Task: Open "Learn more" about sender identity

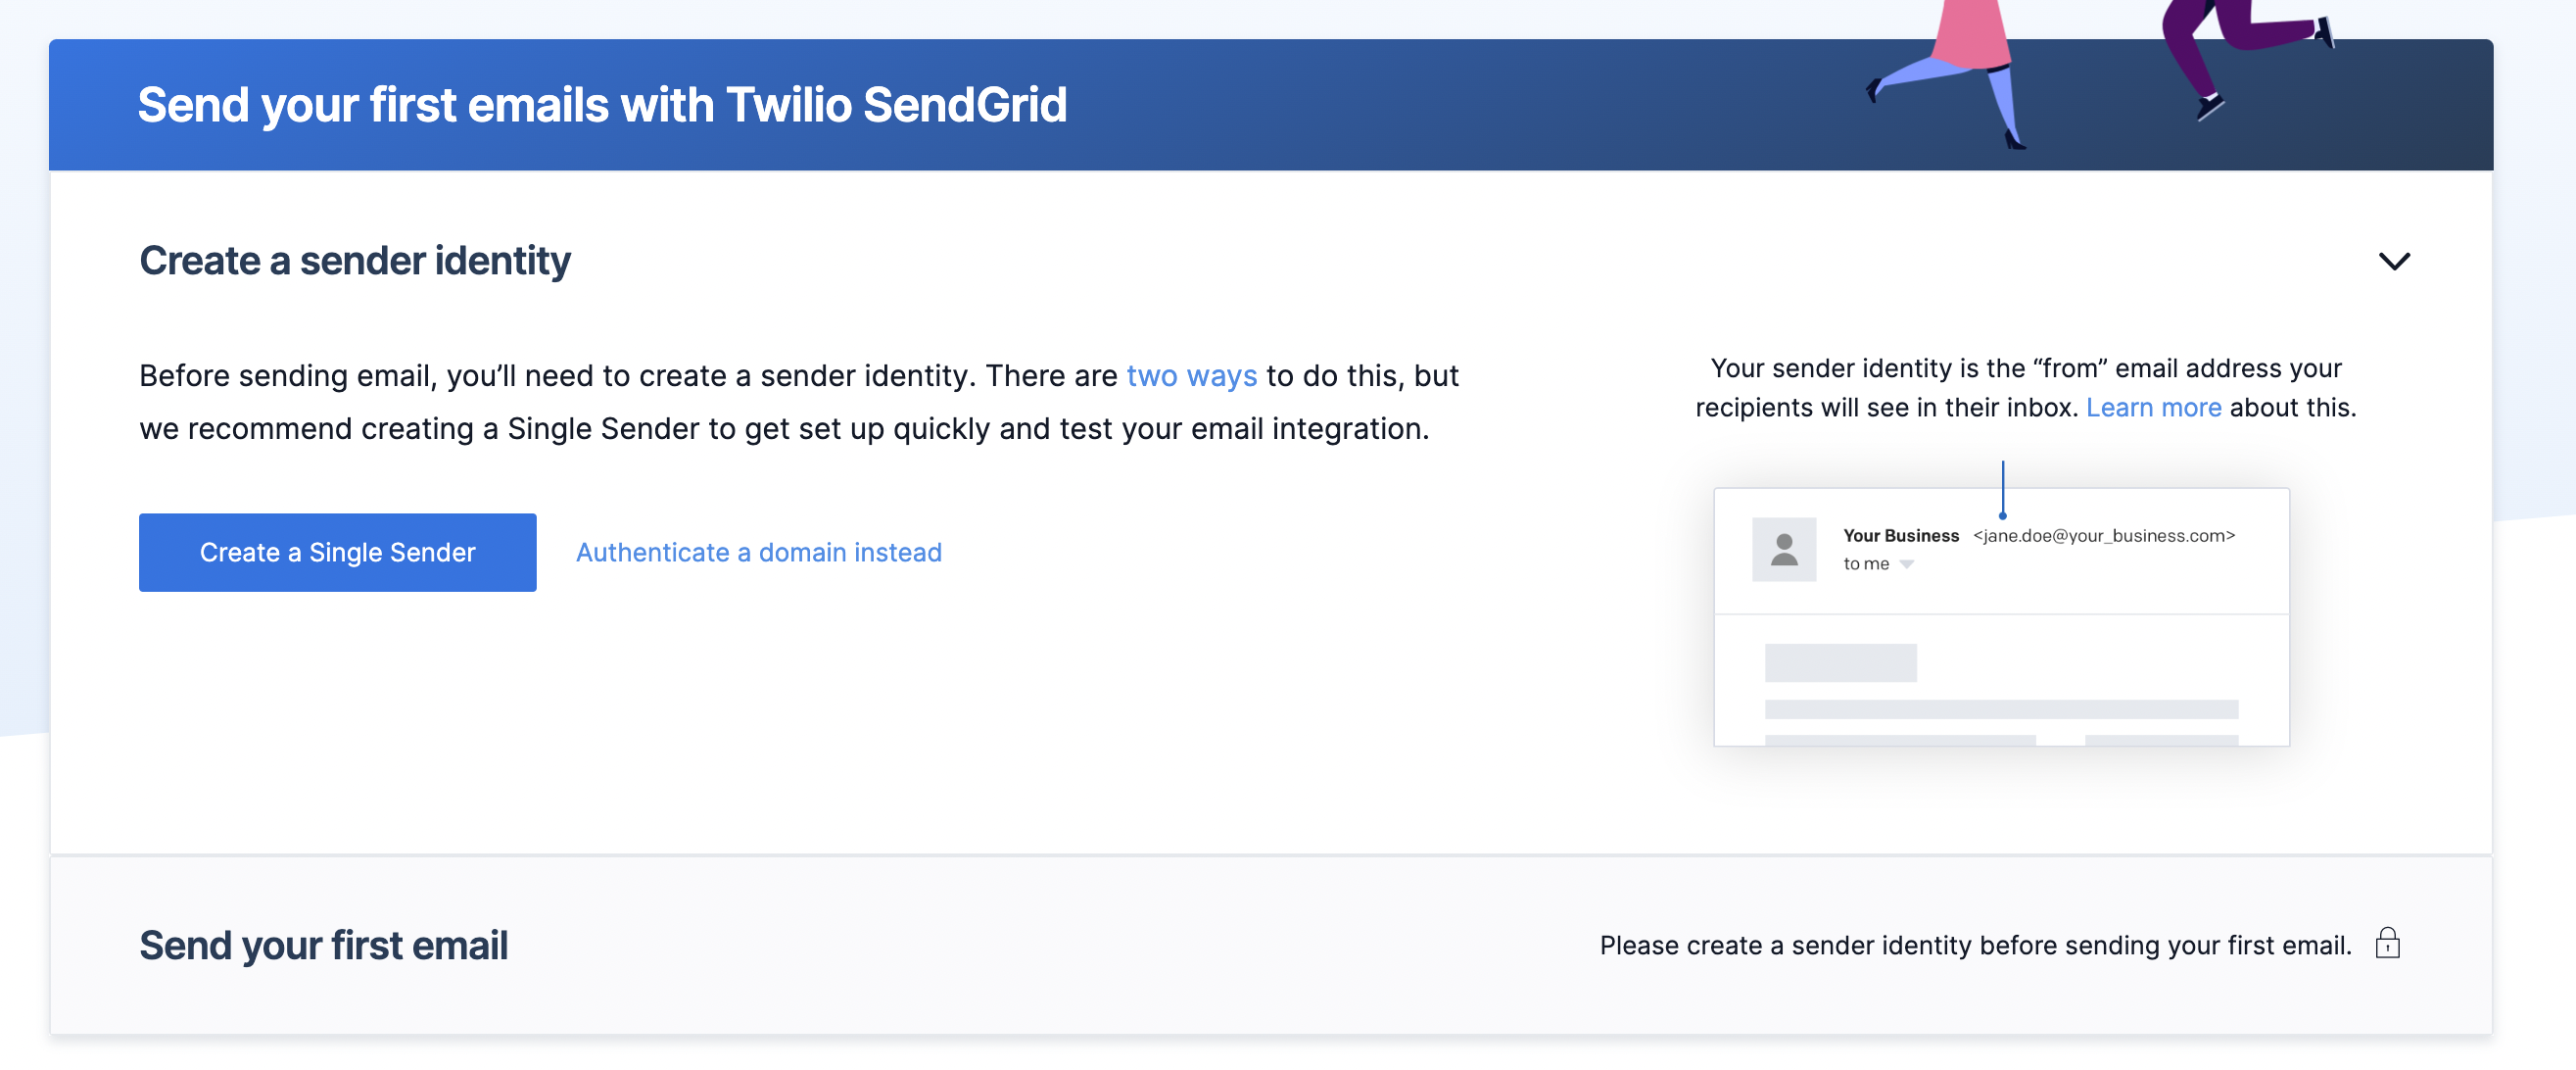Action: pos(2154,407)
